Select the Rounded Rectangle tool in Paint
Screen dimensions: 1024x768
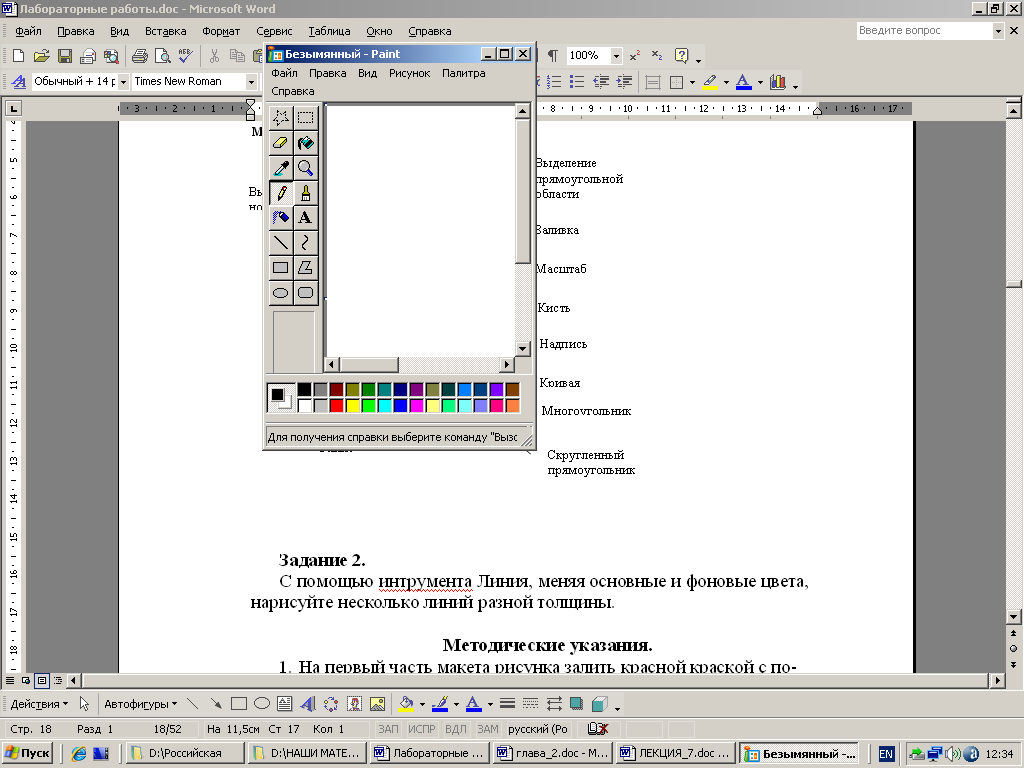coord(306,293)
